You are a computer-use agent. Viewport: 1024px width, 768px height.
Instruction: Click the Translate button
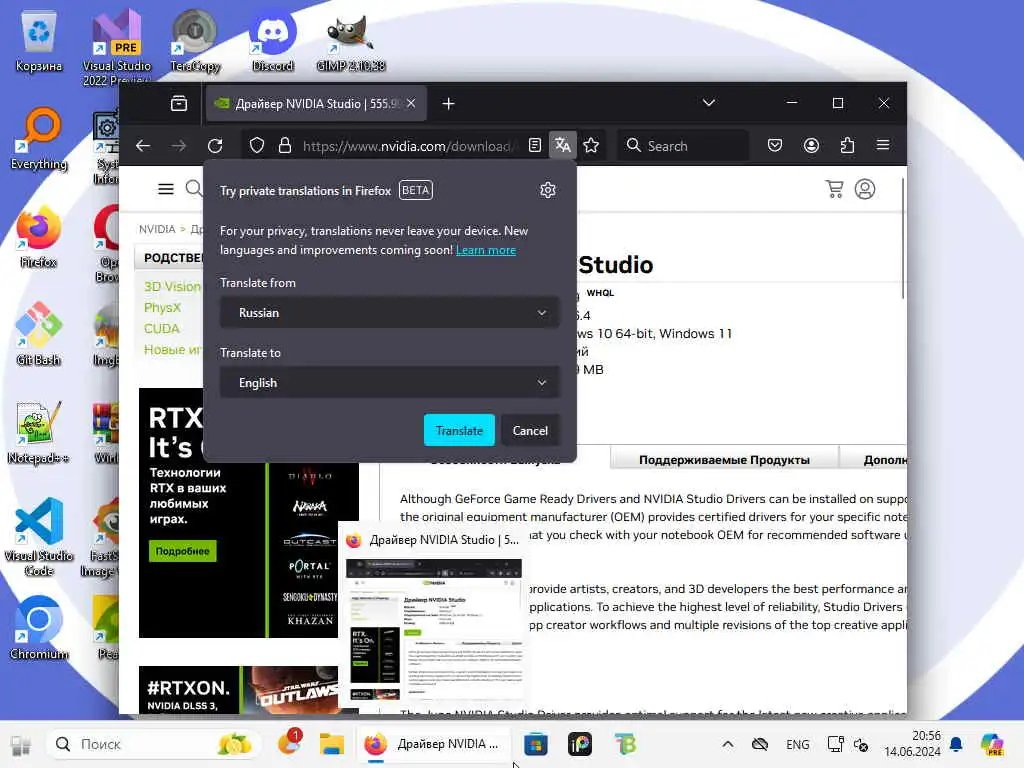tap(459, 430)
